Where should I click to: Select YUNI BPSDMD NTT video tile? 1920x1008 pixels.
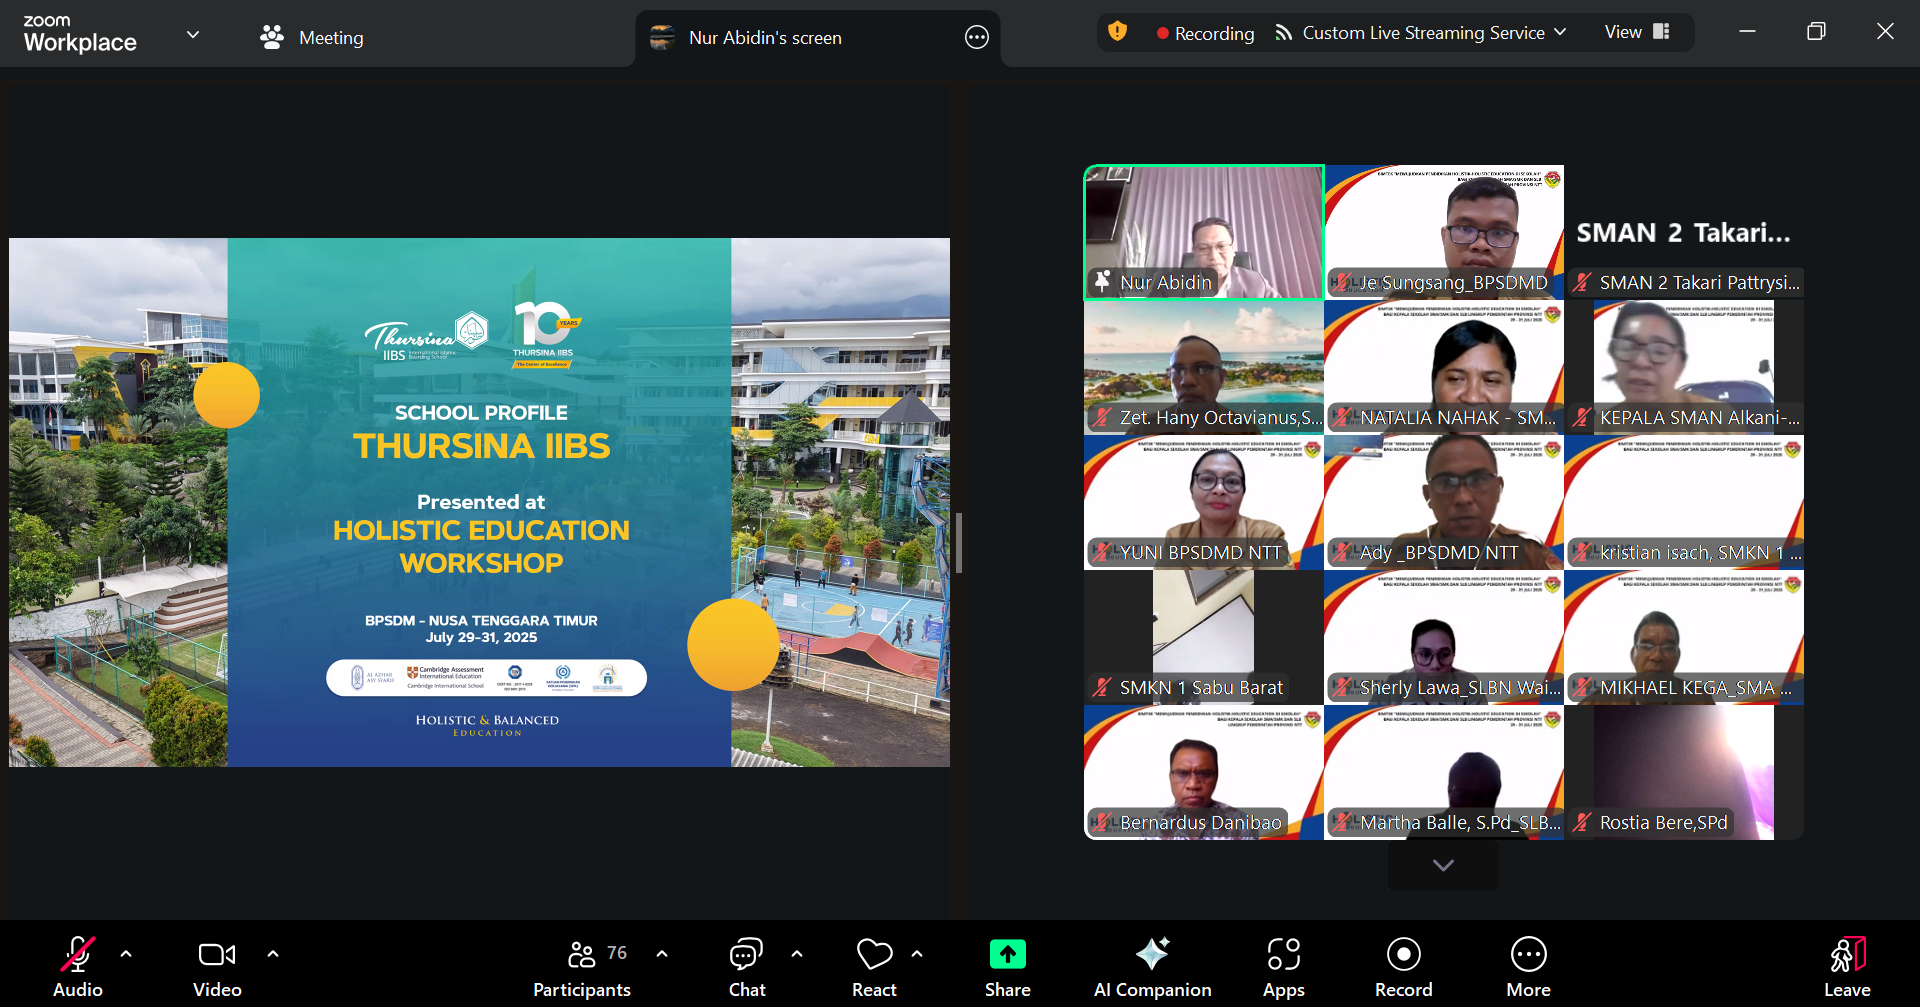pos(1204,502)
